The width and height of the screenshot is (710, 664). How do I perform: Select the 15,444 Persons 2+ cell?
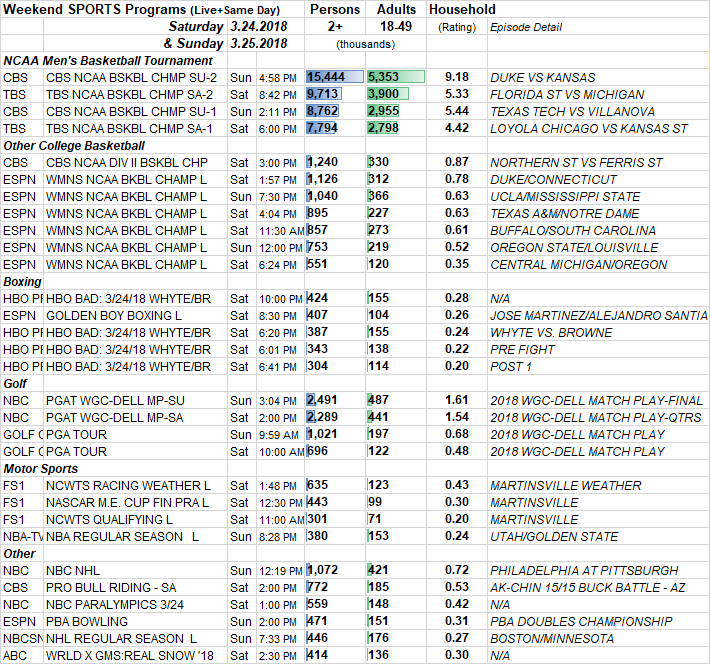(x=335, y=77)
